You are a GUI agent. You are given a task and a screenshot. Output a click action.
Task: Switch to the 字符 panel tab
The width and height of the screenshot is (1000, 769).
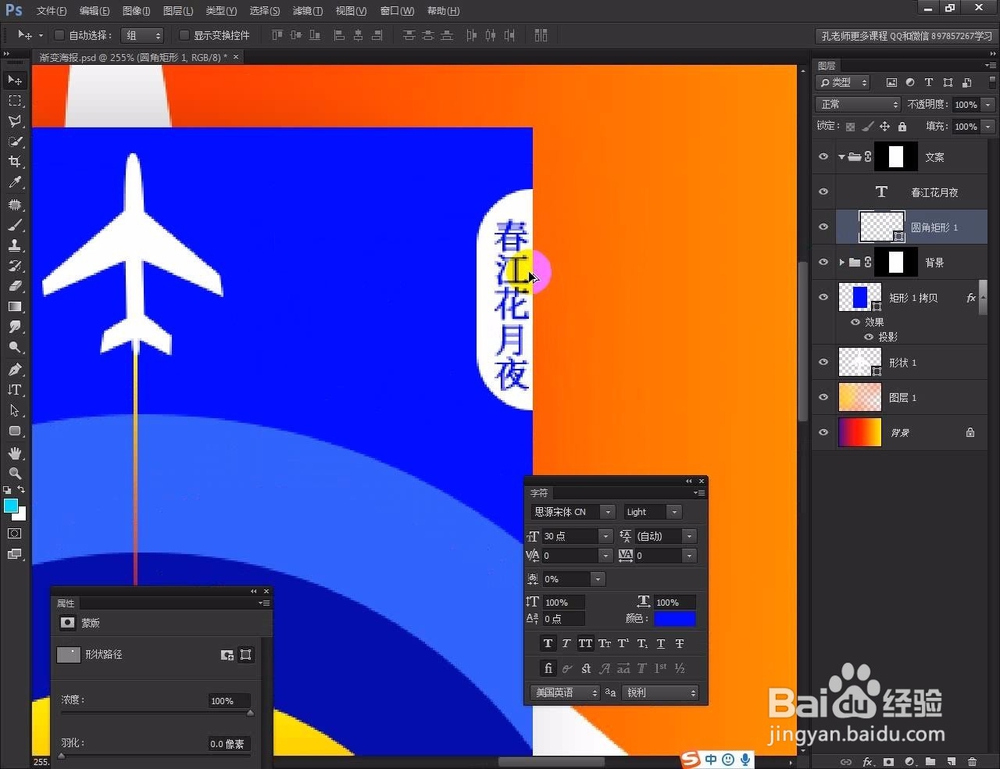539,492
